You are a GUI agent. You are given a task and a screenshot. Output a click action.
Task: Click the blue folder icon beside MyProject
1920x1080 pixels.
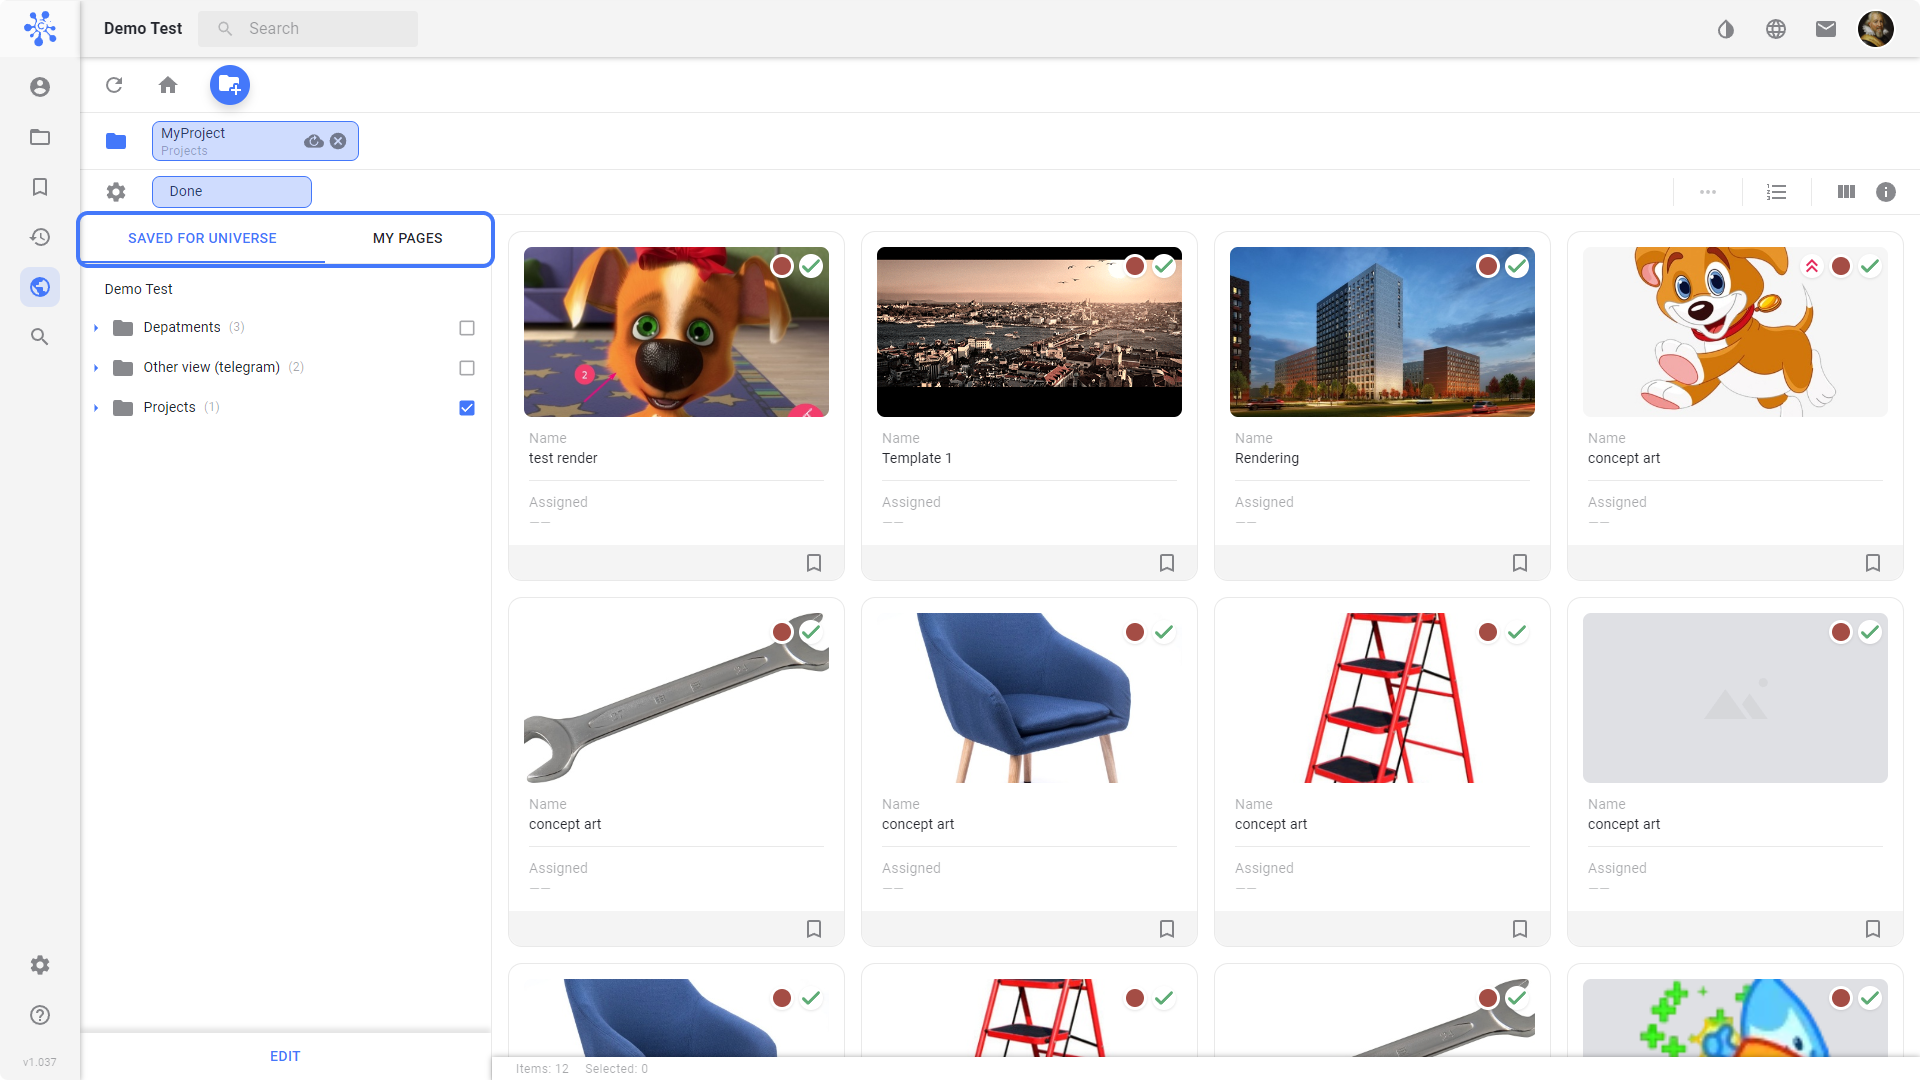[116, 141]
